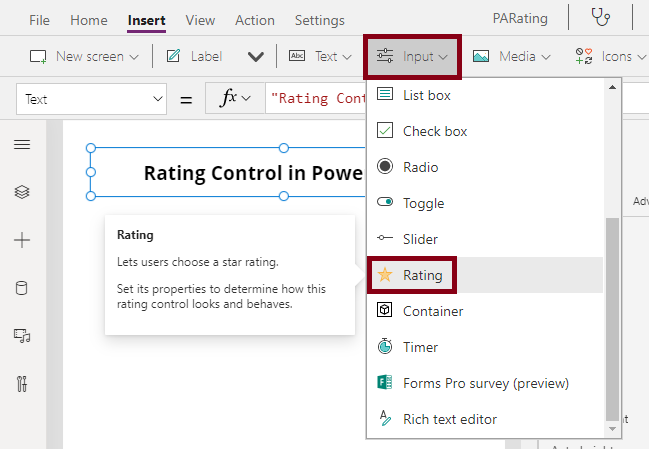Click the Media picture icon
This screenshot has height=451, width=649.
(x=481, y=56)
